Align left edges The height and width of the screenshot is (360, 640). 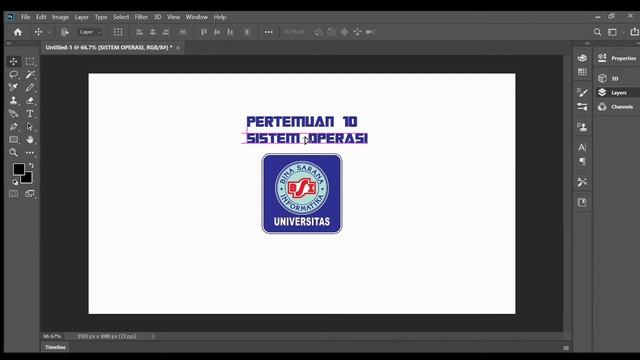point(139,32)
